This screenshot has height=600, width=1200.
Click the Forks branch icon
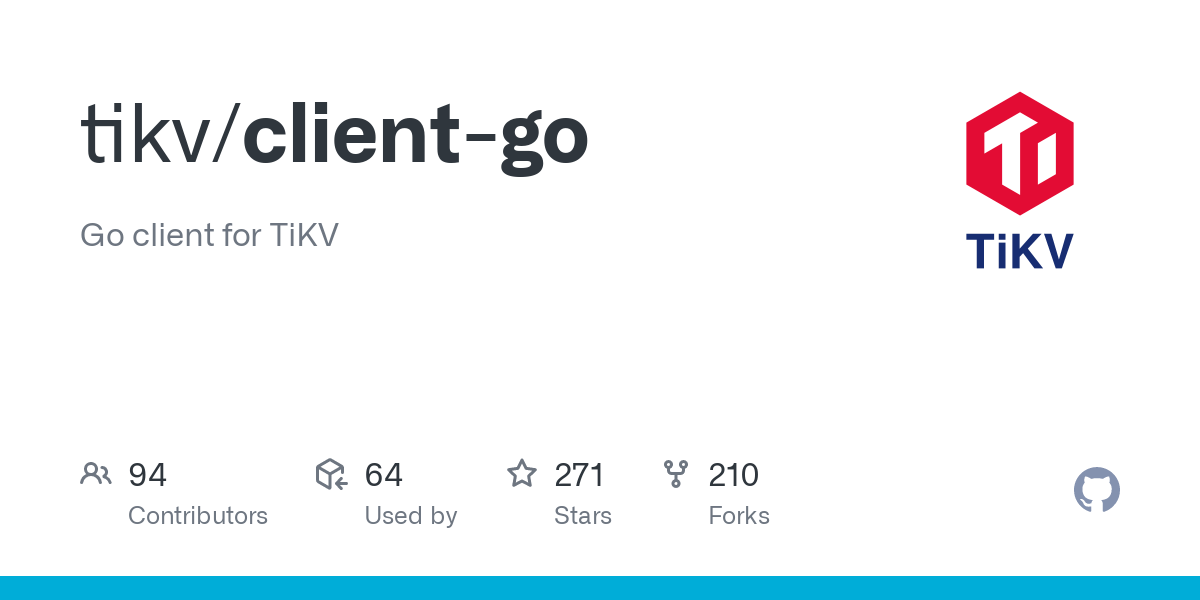click(676, 474)
